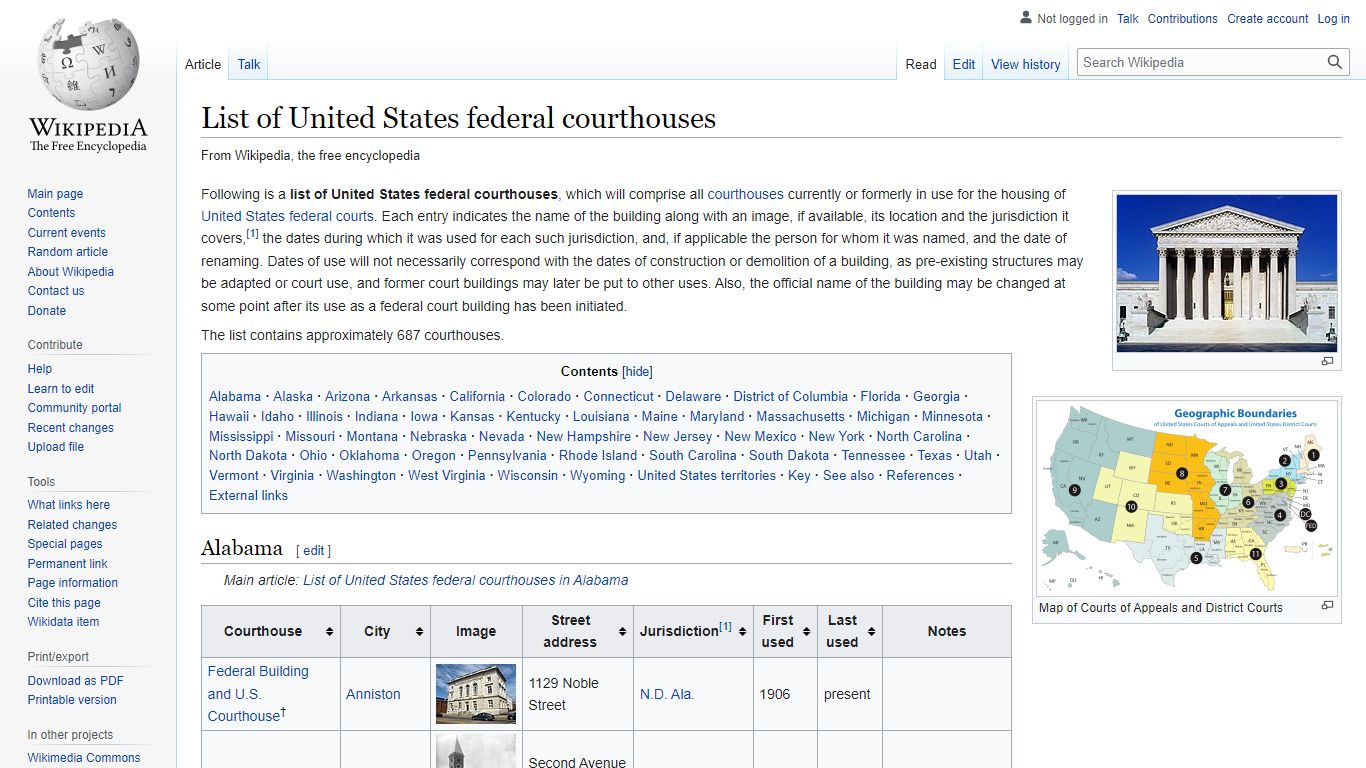Image resolution: width=1366 pixels, height=768 pixels.
Task: Enlarge the Courts of Appeals map icon
Action: 1327,605
